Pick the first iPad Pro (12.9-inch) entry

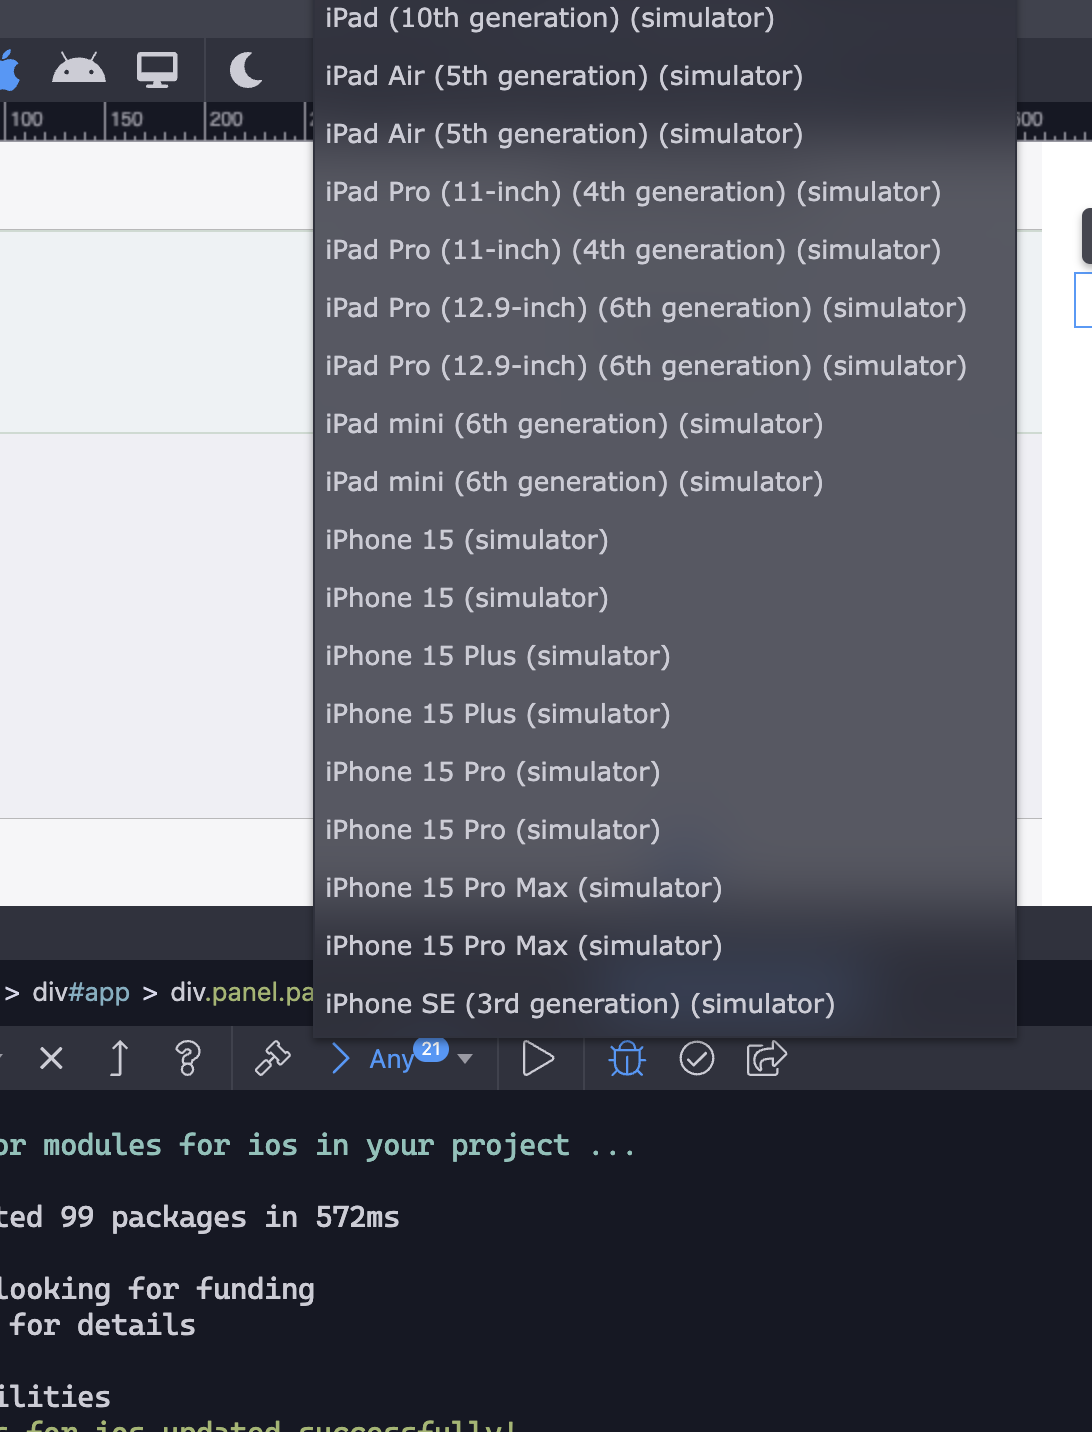click(x=665, y=308)
